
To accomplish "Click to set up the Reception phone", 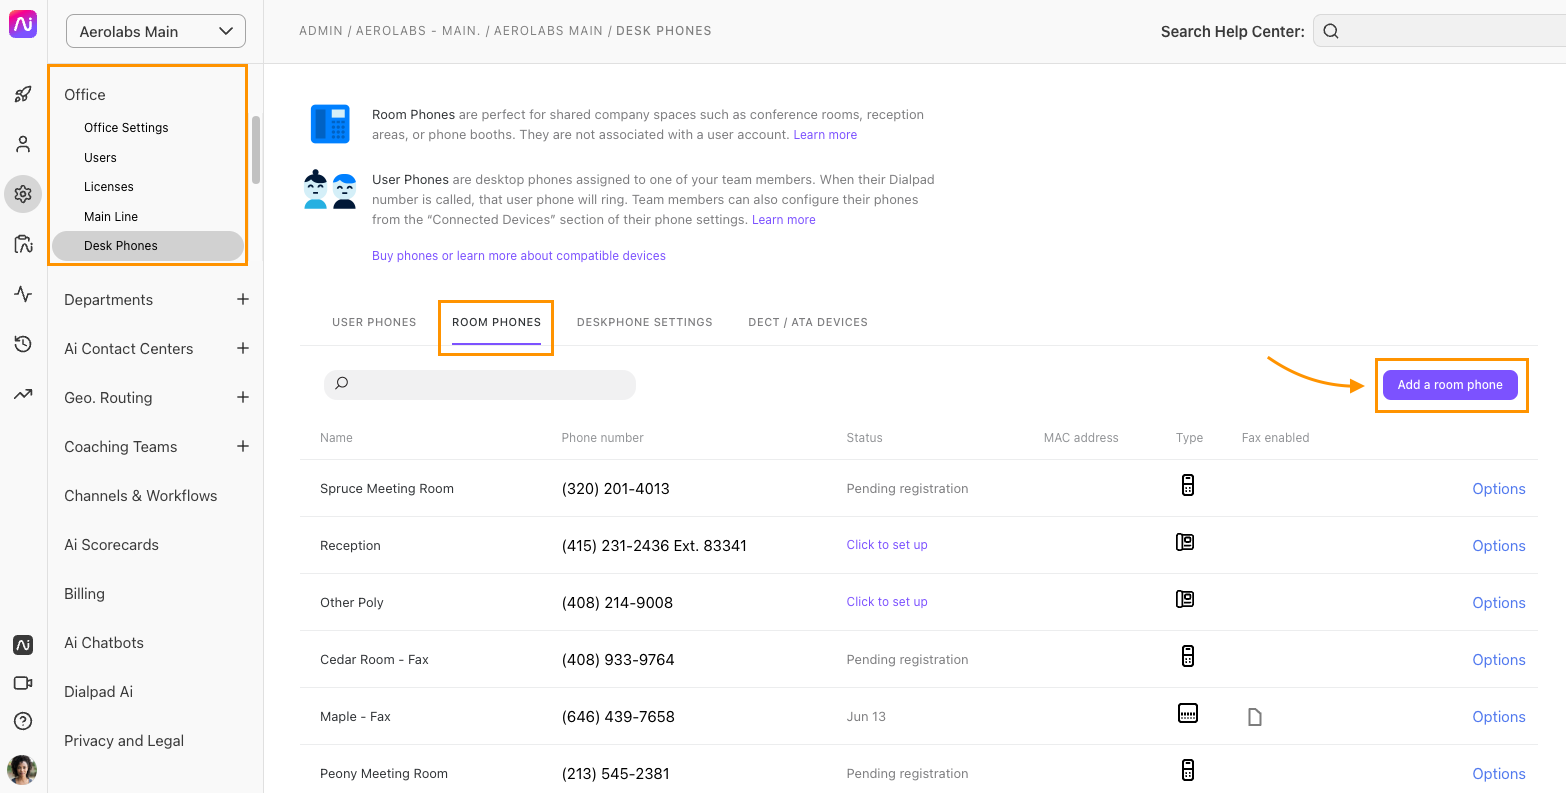I will point(887,545).
